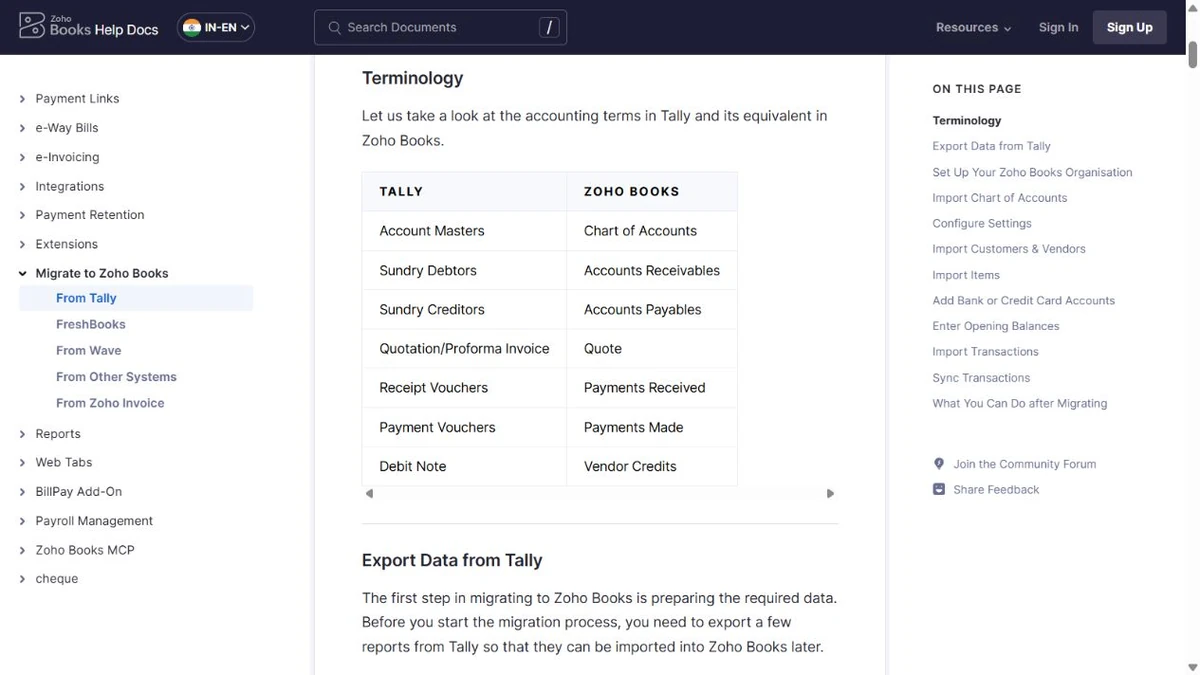Expand the Integrations section chevron

23,186
